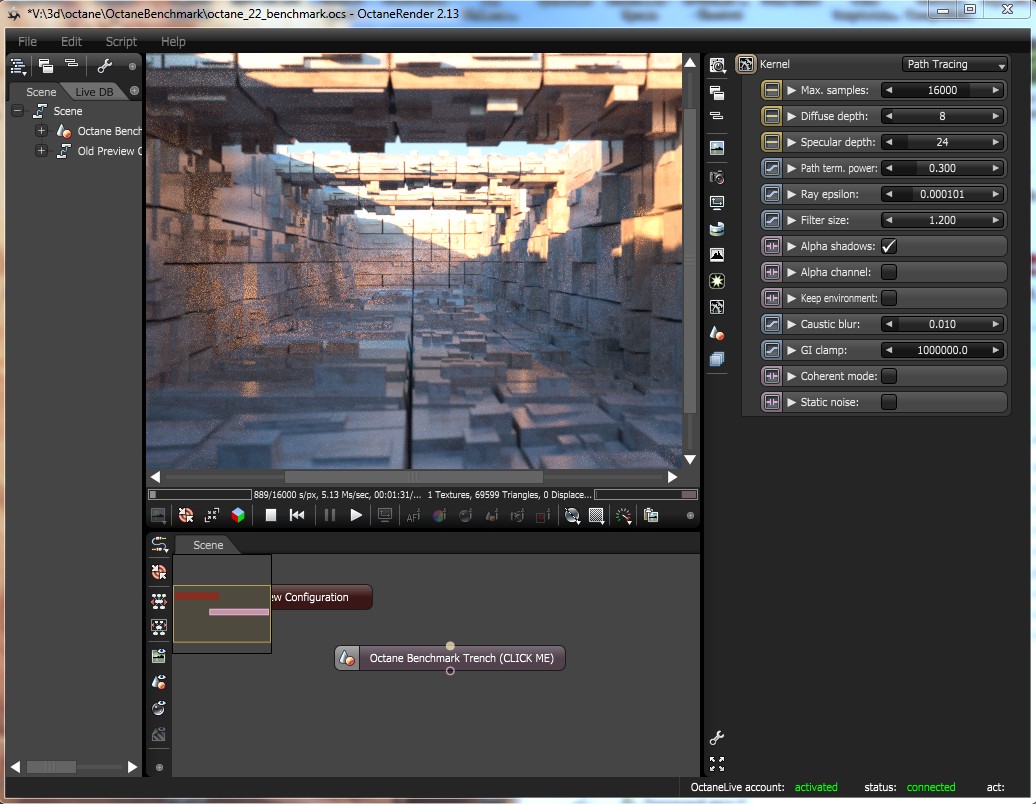Increase Filter size with right arrow
1036x804 pixels.
point(996,220)
